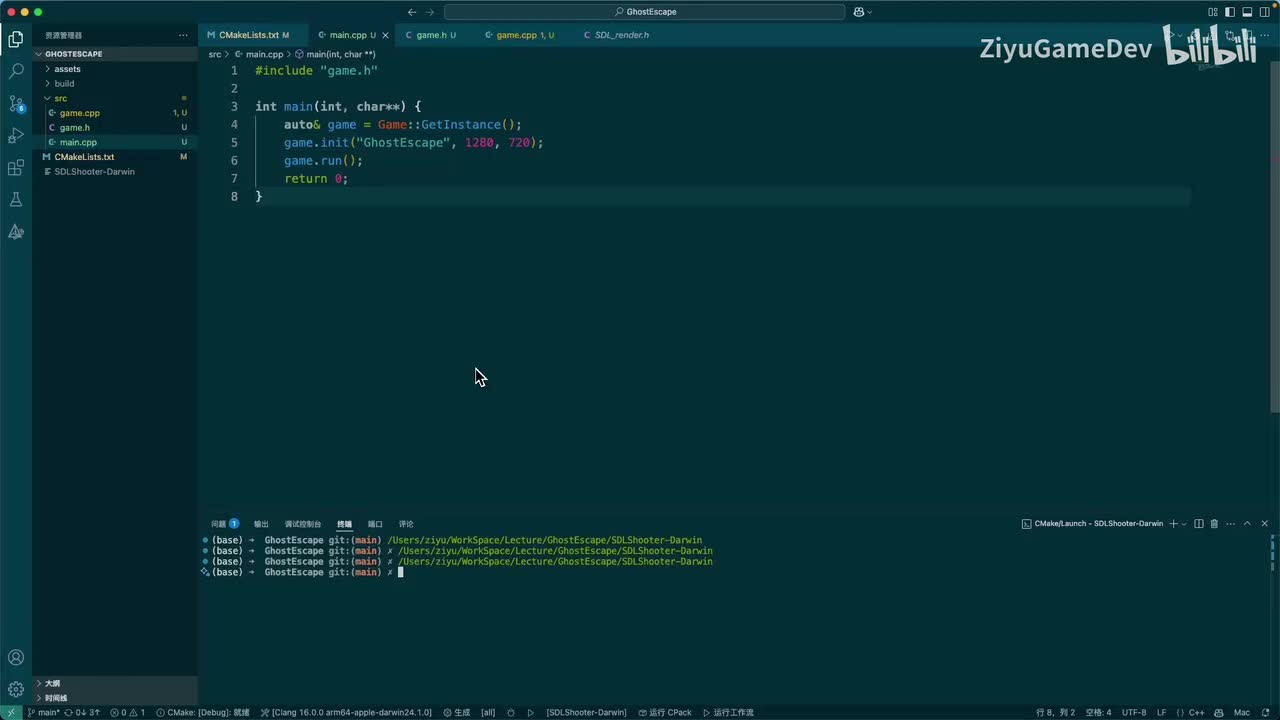The height and width of the screenshot is (720, 1280).
Task: Click the Copilot icon in the title bar
Action: pyautogui.click(x=858, y=12)
